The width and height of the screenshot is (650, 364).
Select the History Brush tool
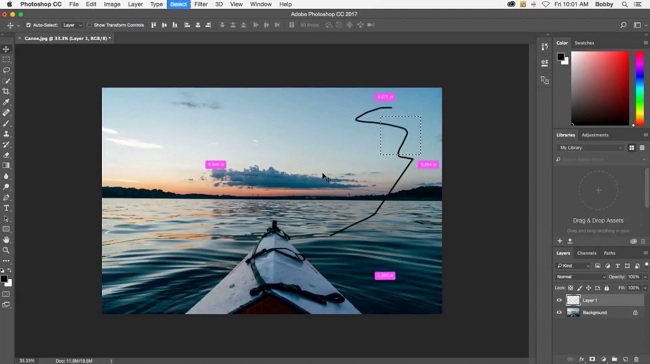pyautogui.click(x=6, y=145)
